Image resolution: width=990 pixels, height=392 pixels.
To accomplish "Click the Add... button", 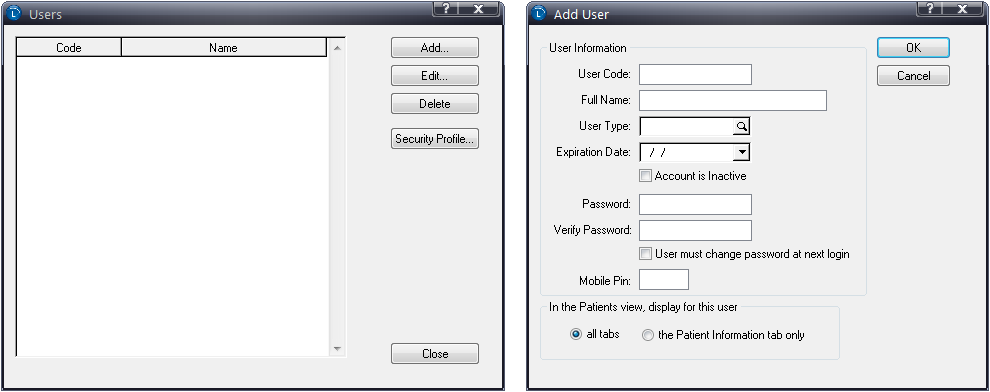I will coord(435,48).
